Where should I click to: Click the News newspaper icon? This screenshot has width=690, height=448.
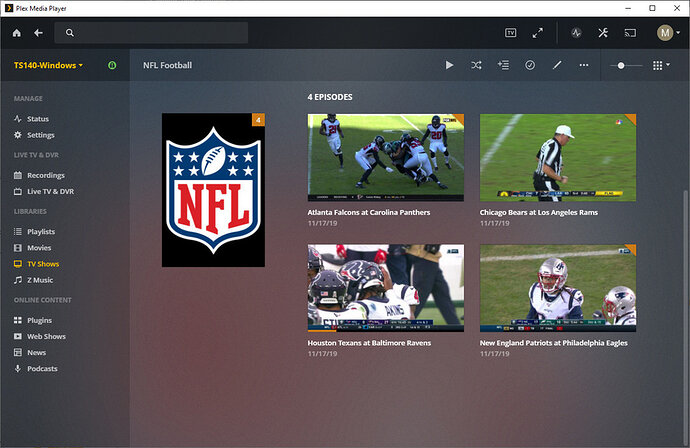click(18, 353)
